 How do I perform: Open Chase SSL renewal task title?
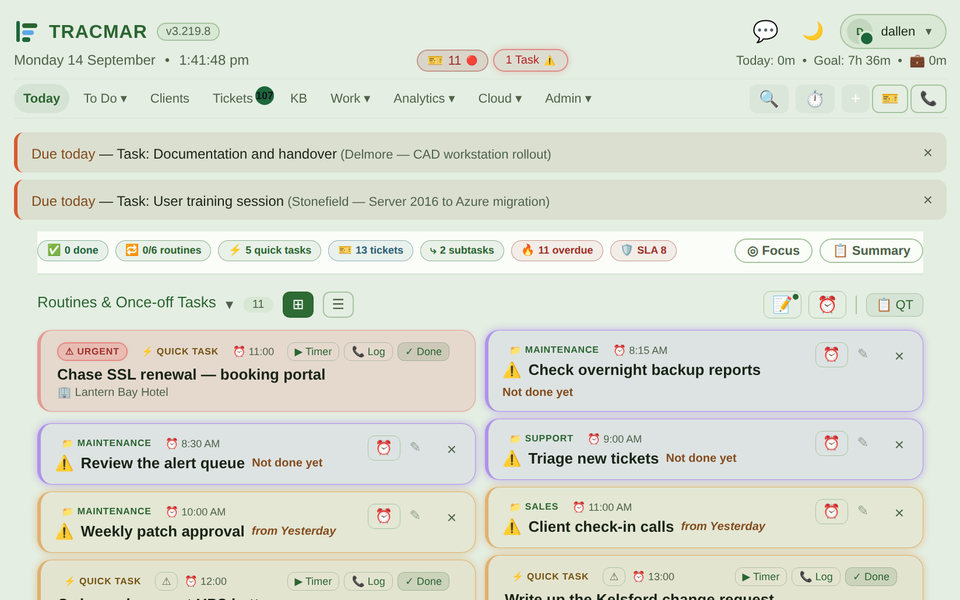[x=191, y=375]
